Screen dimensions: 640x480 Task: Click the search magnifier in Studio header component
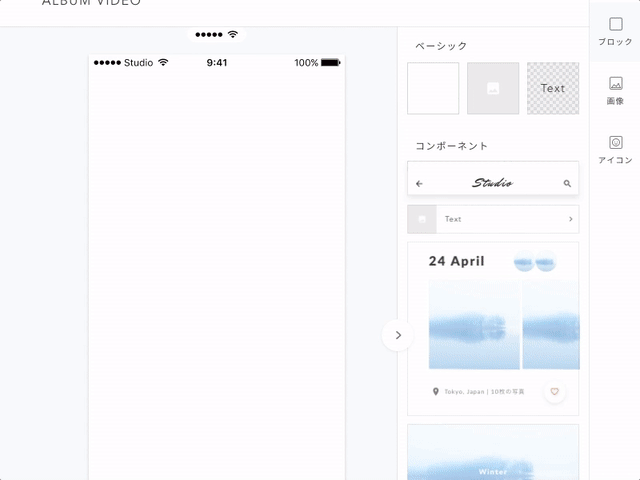[x=567, y=184]
